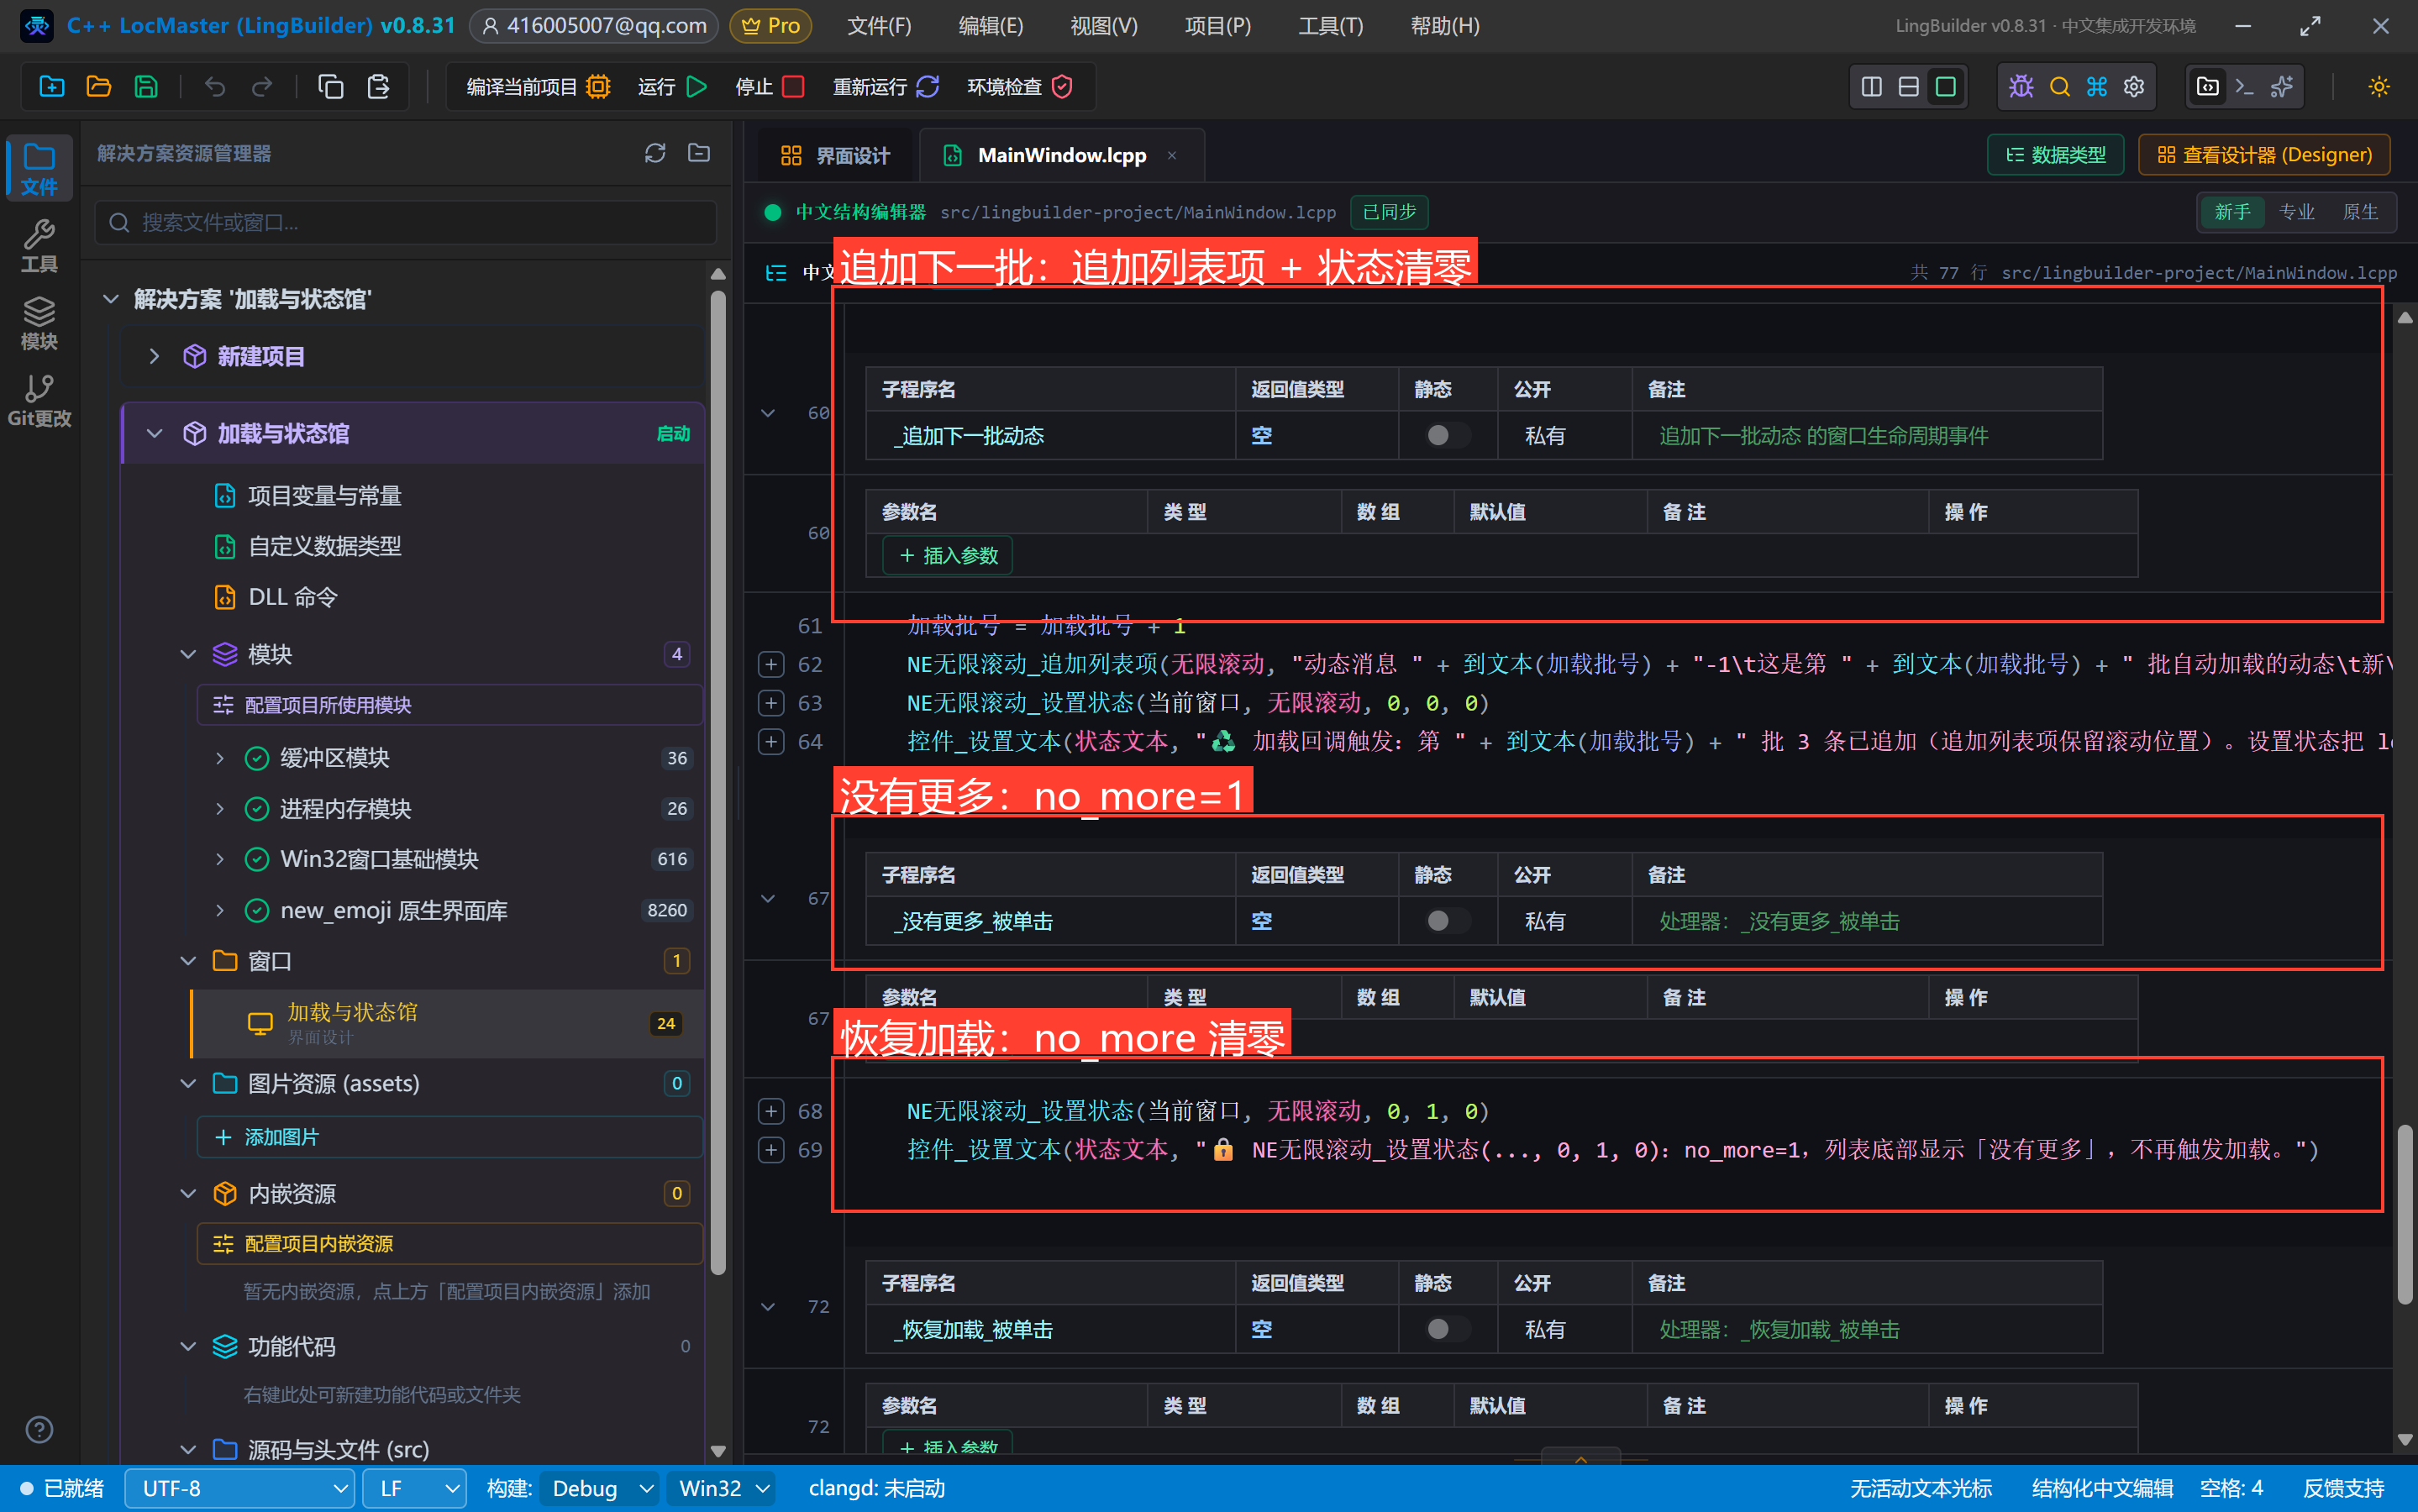Open the help question mark icon
The height and width of the screenshot is (1512, 2418).
(x=39, y=1429)
